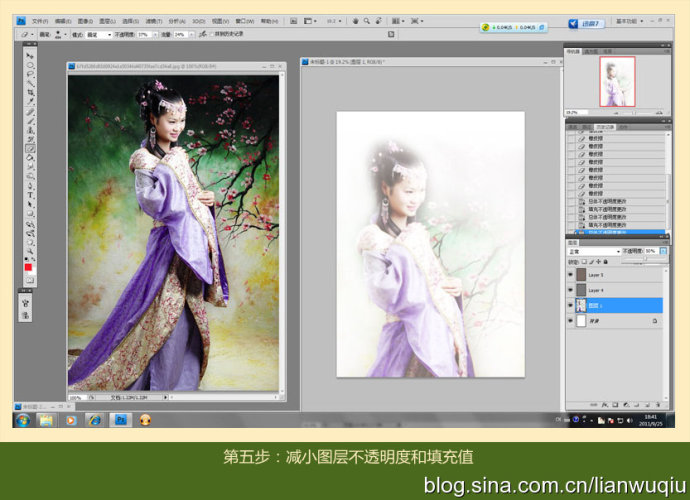Toggle visibility of selected blue layer
The width and height of the screenshot is (690, 500).
[x=571, y=305]
